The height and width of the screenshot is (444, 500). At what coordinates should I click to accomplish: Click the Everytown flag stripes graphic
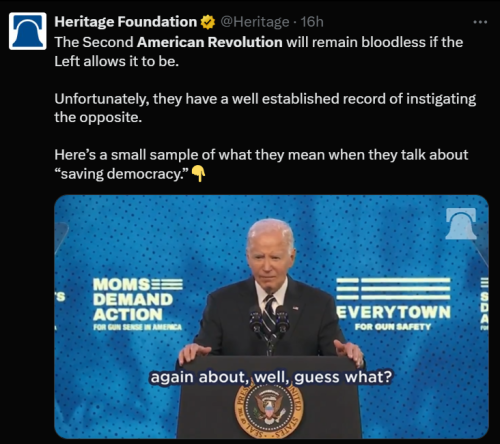pyautogui.click(x=393, y=289)
